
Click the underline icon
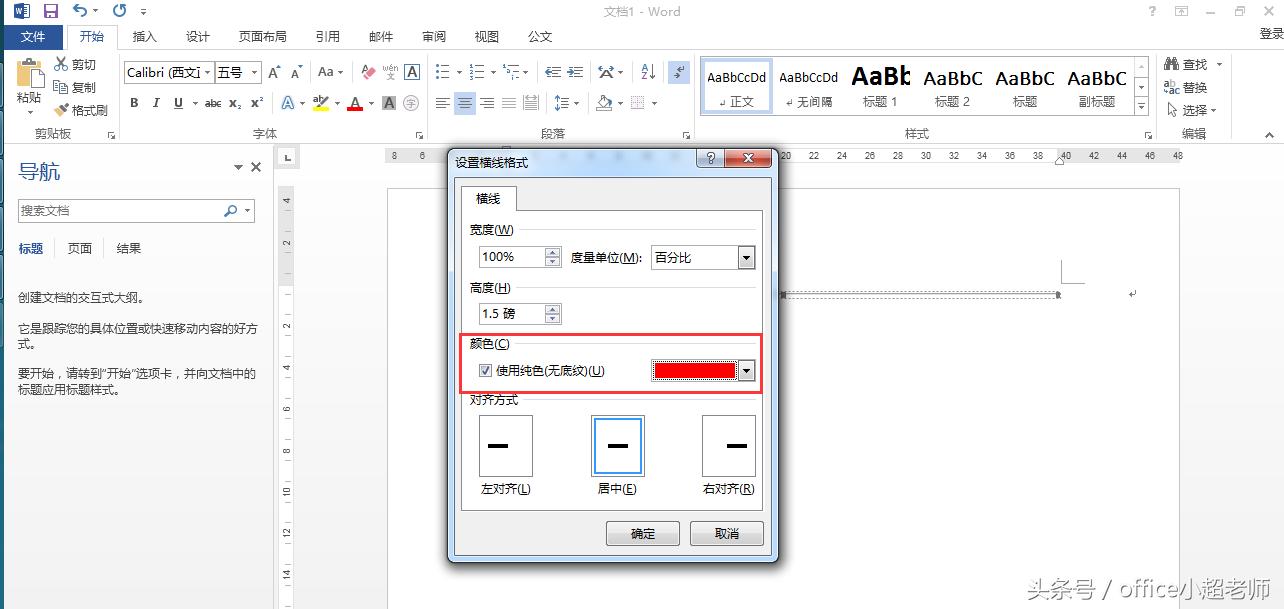176,103
